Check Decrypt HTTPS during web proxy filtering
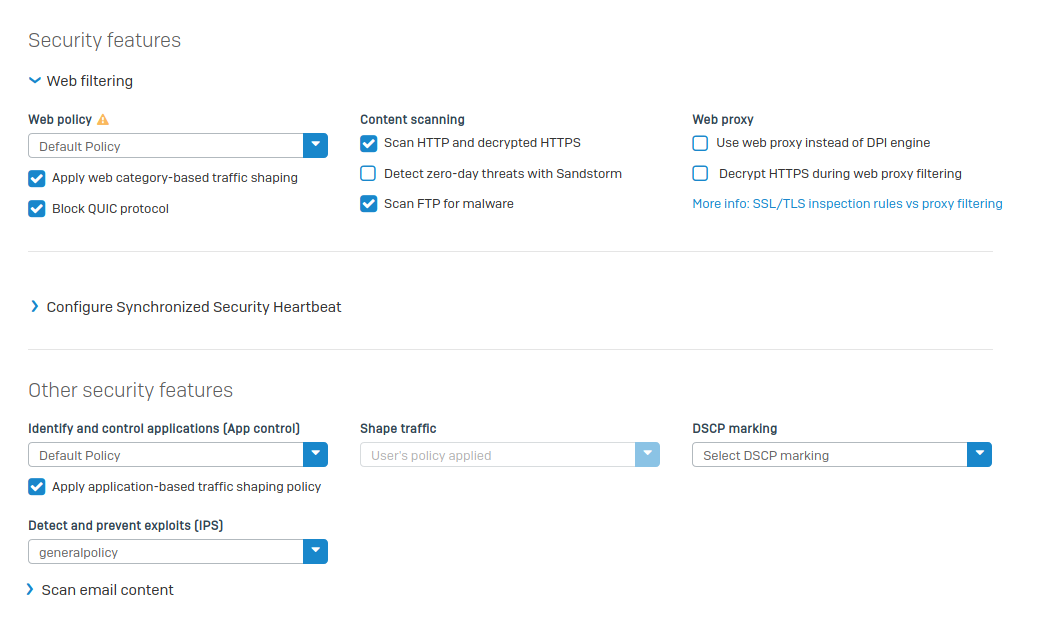Image resolution: width=1044 pixels, height=643 pixels. point(701,174)
